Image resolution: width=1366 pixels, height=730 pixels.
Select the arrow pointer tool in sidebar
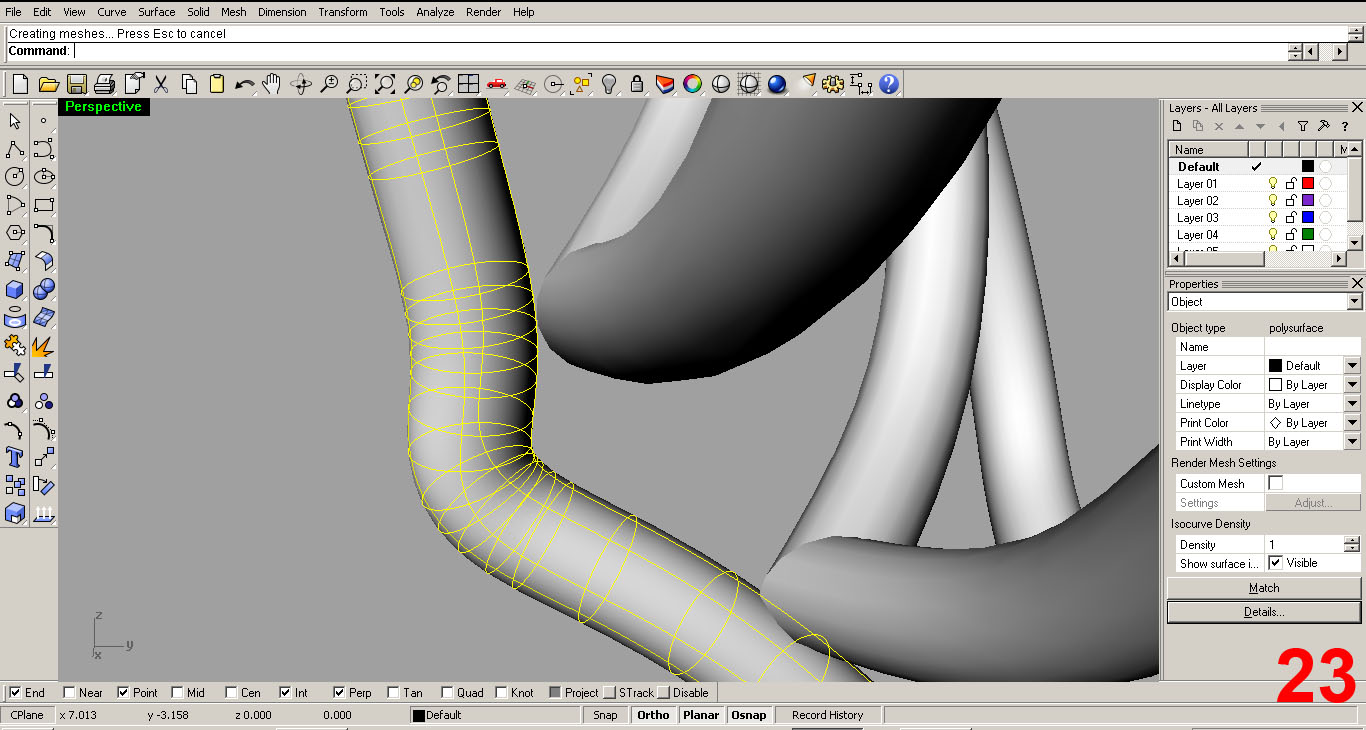[x=15, y=121]
